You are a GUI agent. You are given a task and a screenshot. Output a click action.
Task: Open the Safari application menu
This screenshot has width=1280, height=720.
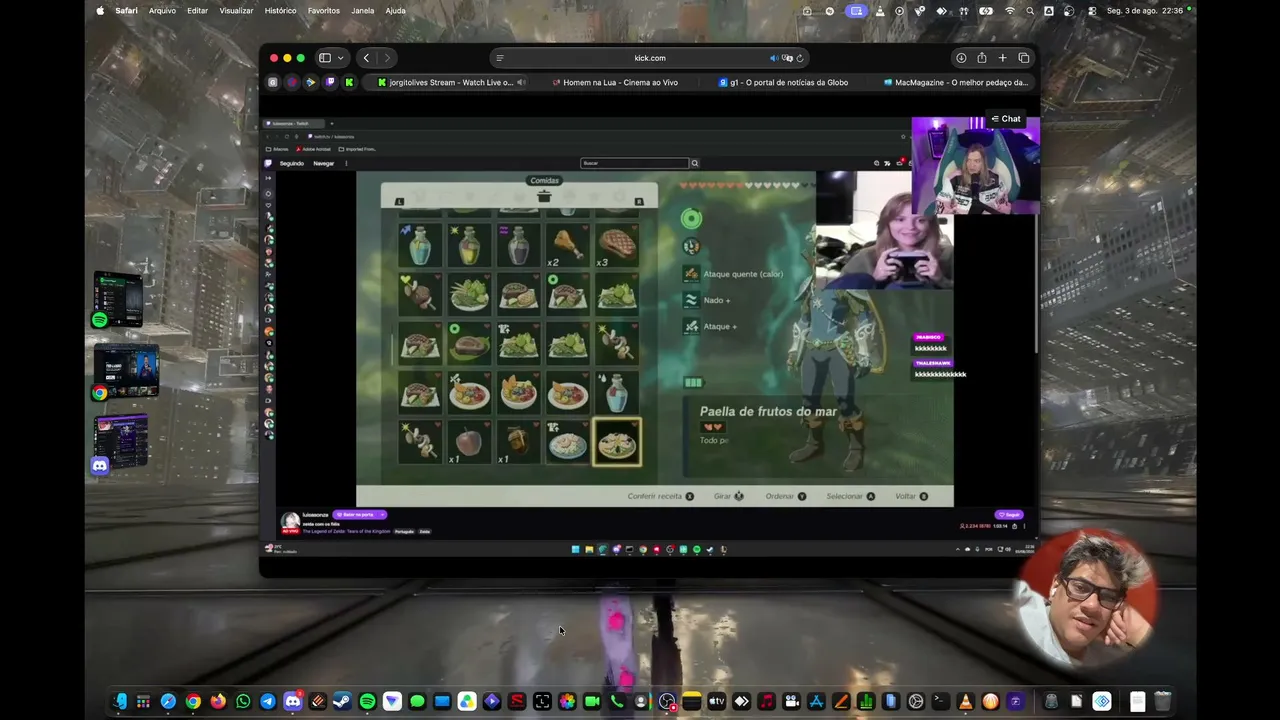point(126,11)
